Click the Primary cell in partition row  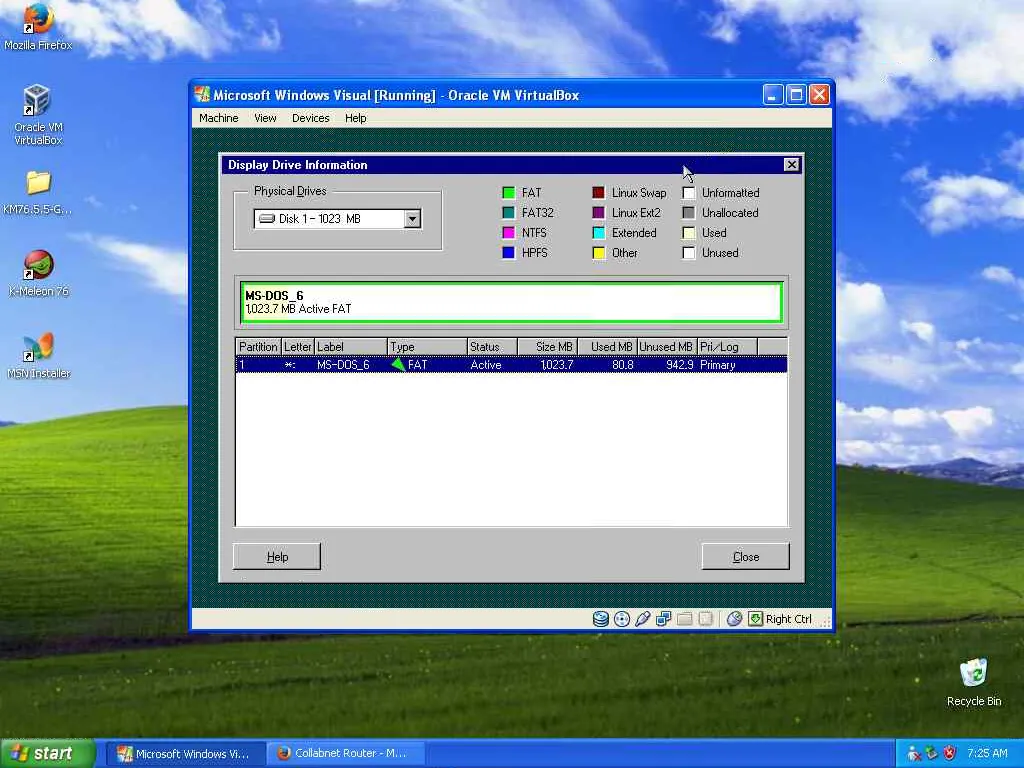pos(718,365)
